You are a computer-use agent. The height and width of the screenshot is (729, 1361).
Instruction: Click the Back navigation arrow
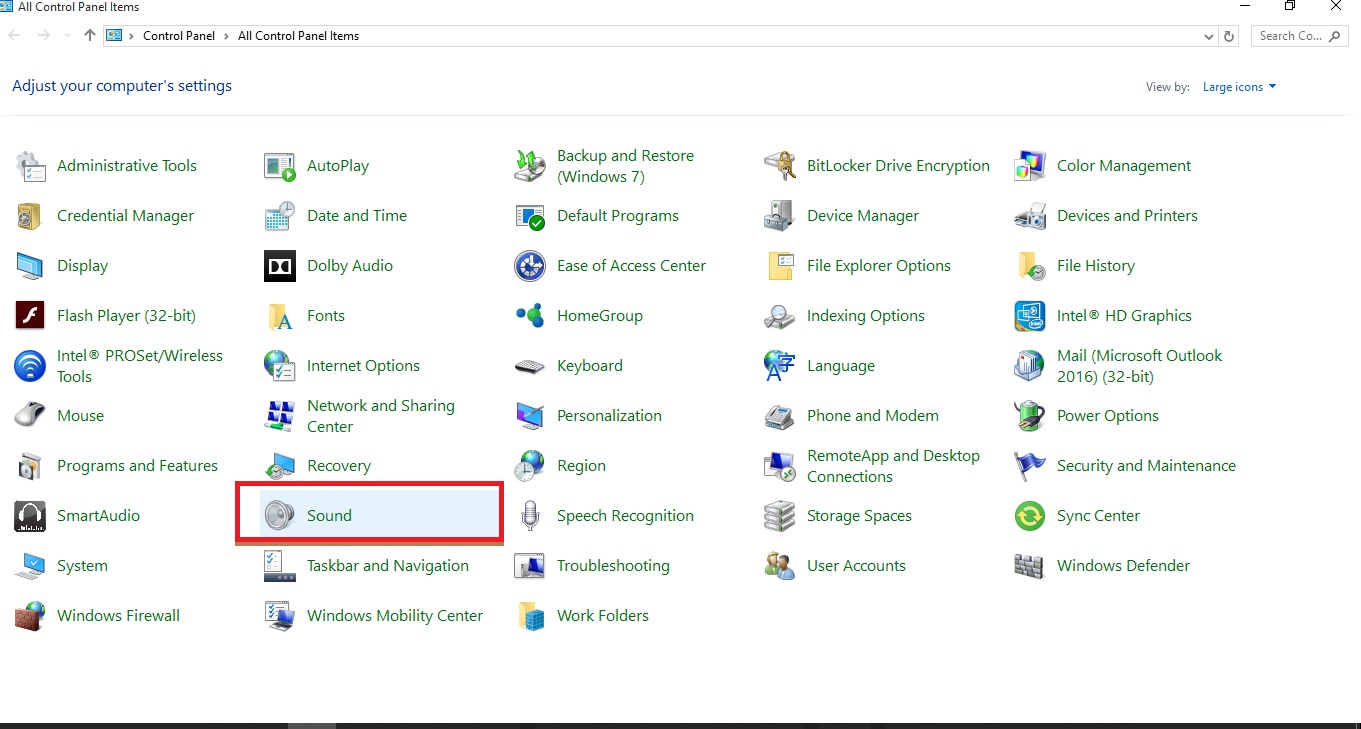pos(15,36)
